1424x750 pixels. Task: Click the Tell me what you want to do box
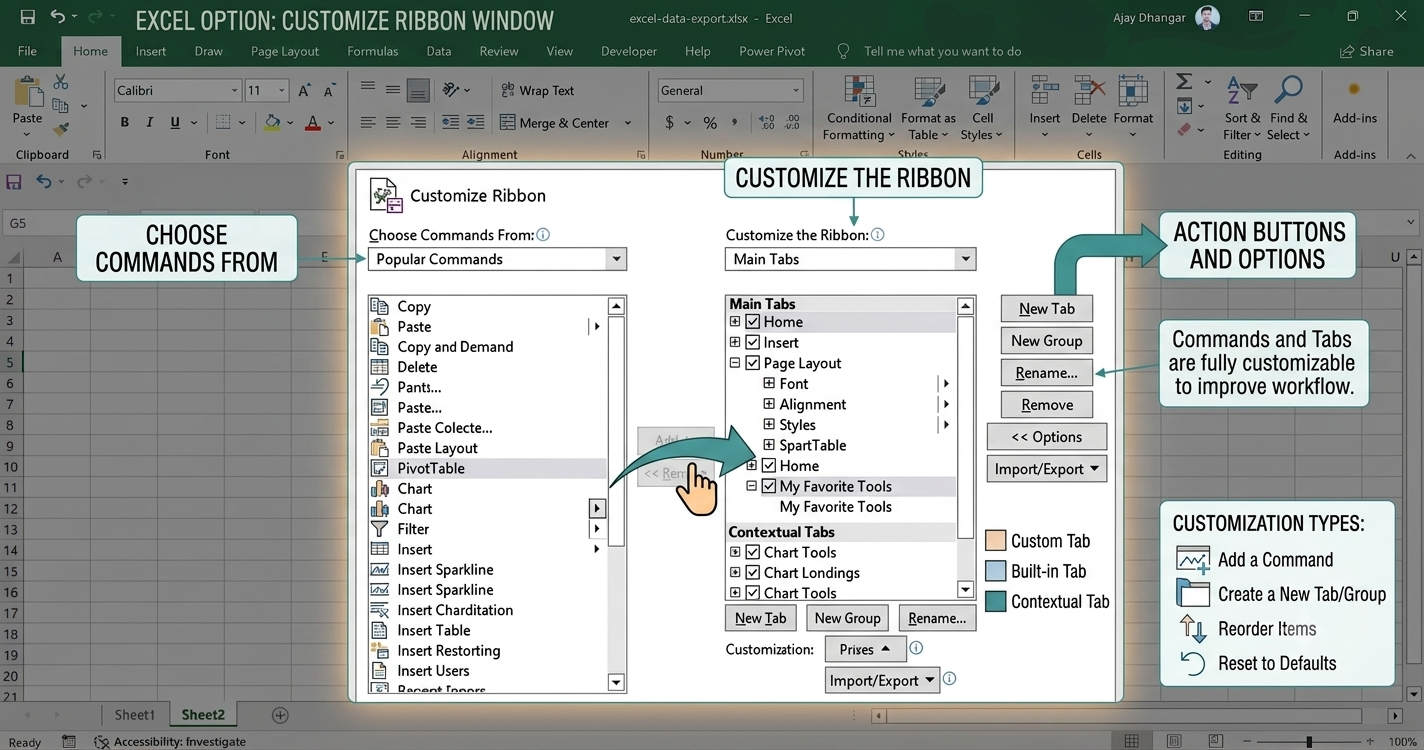942,51
